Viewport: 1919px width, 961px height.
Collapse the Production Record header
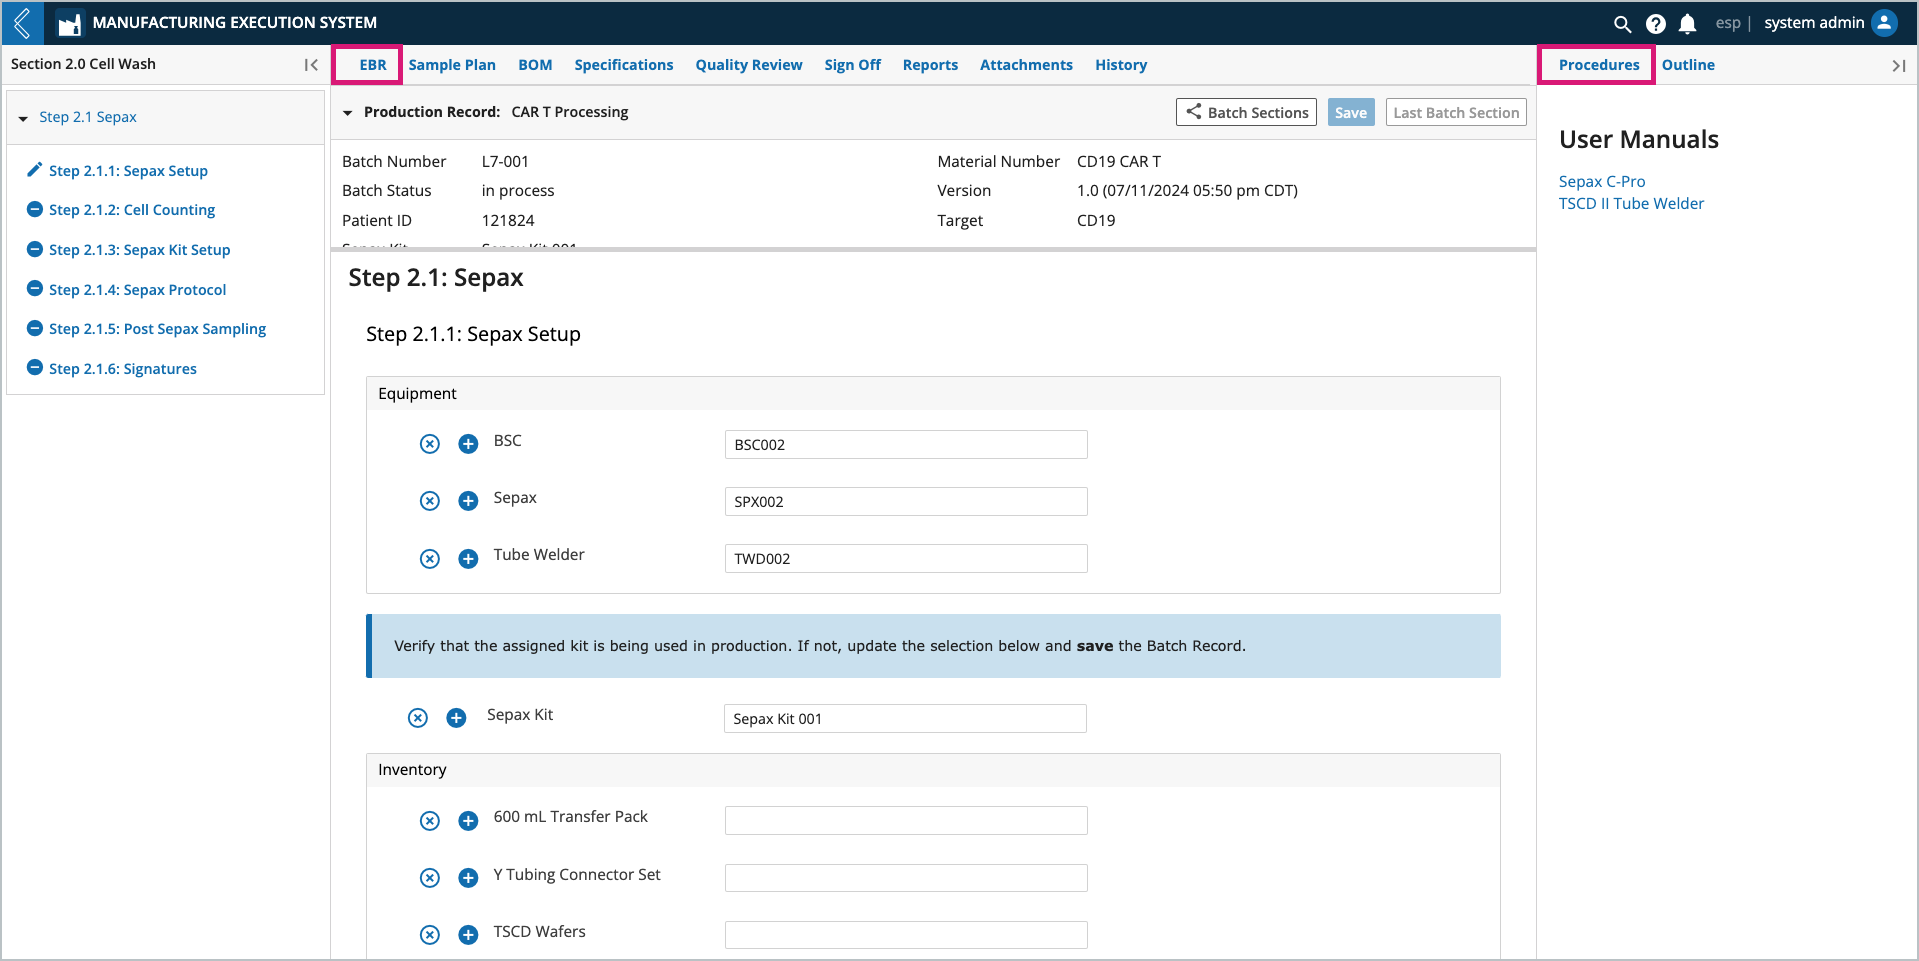click(348, 113)
